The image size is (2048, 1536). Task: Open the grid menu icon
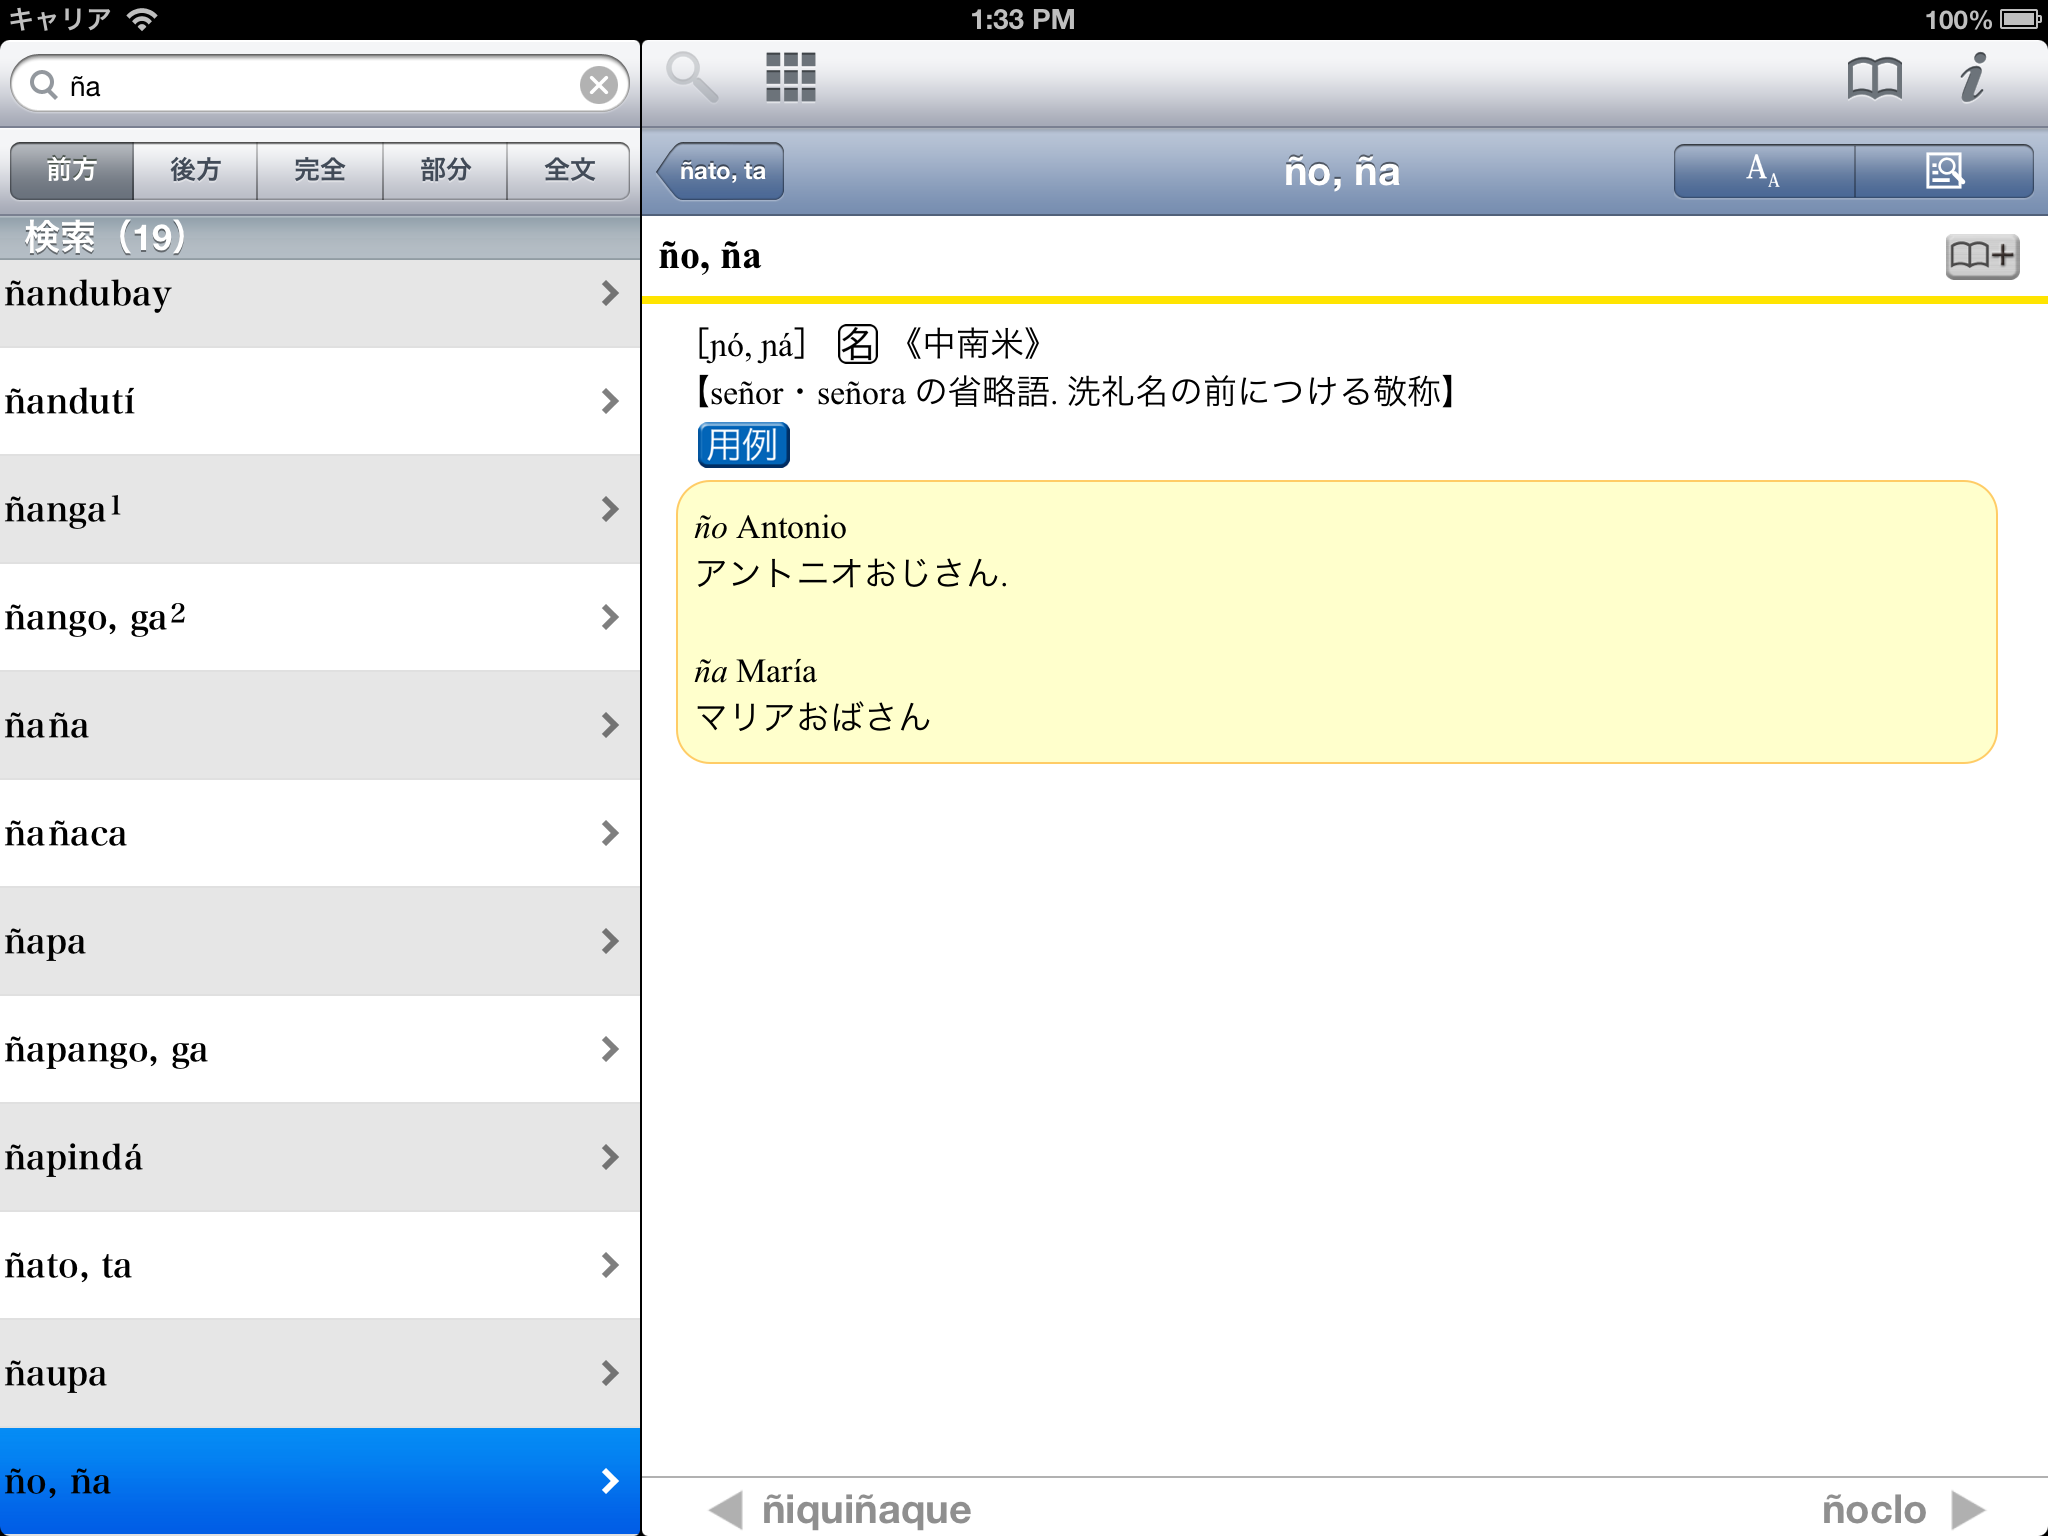[x=790, y=77]
